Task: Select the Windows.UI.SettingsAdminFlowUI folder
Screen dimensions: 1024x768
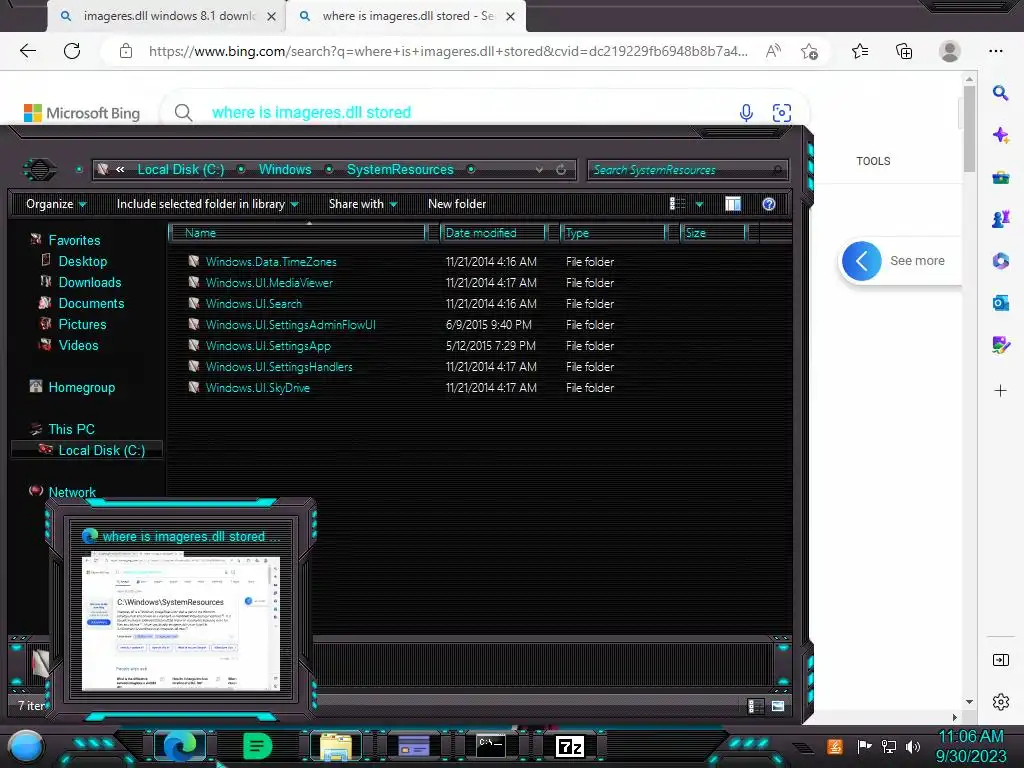Action: click(290, 325)
